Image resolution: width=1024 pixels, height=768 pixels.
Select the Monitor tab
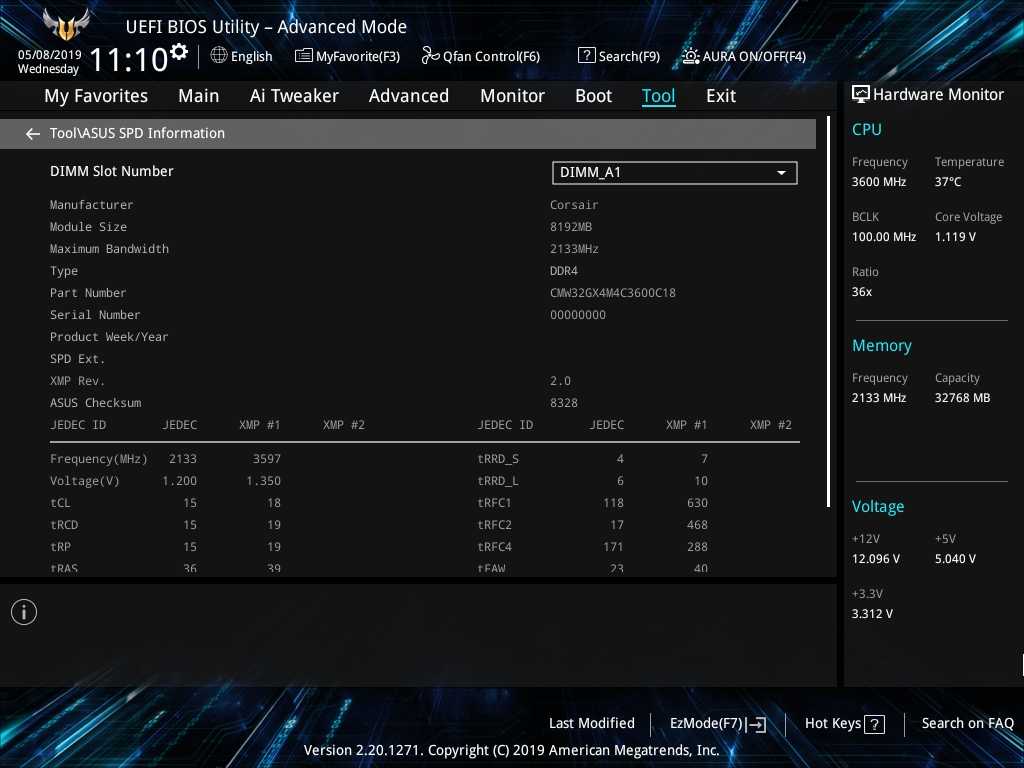[513, 96]
